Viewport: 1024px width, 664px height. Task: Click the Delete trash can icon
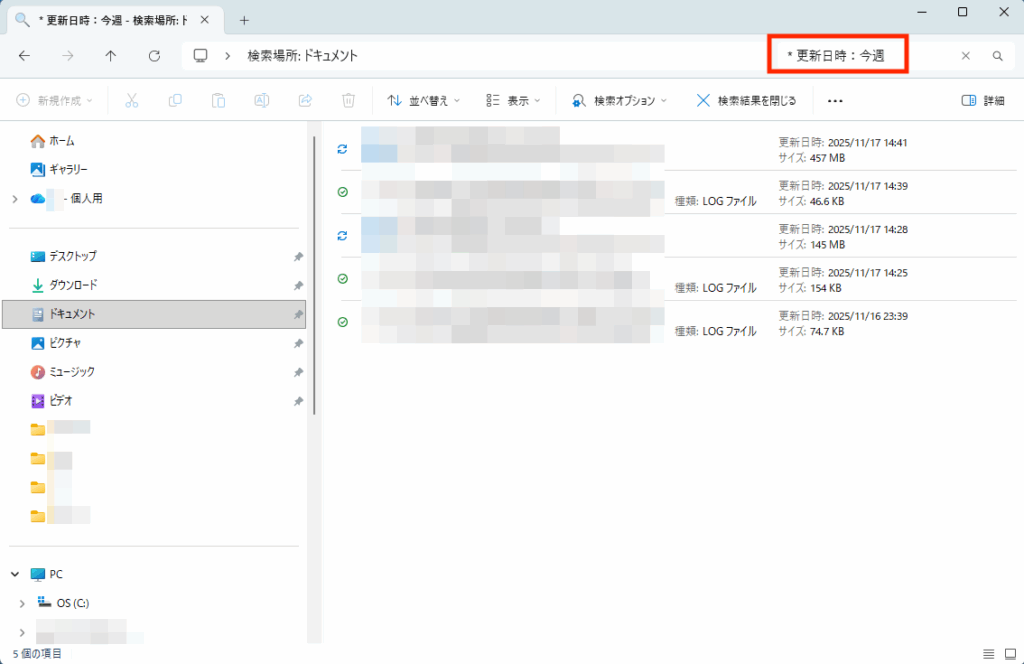pyautogui.click(x=348, y=100)
